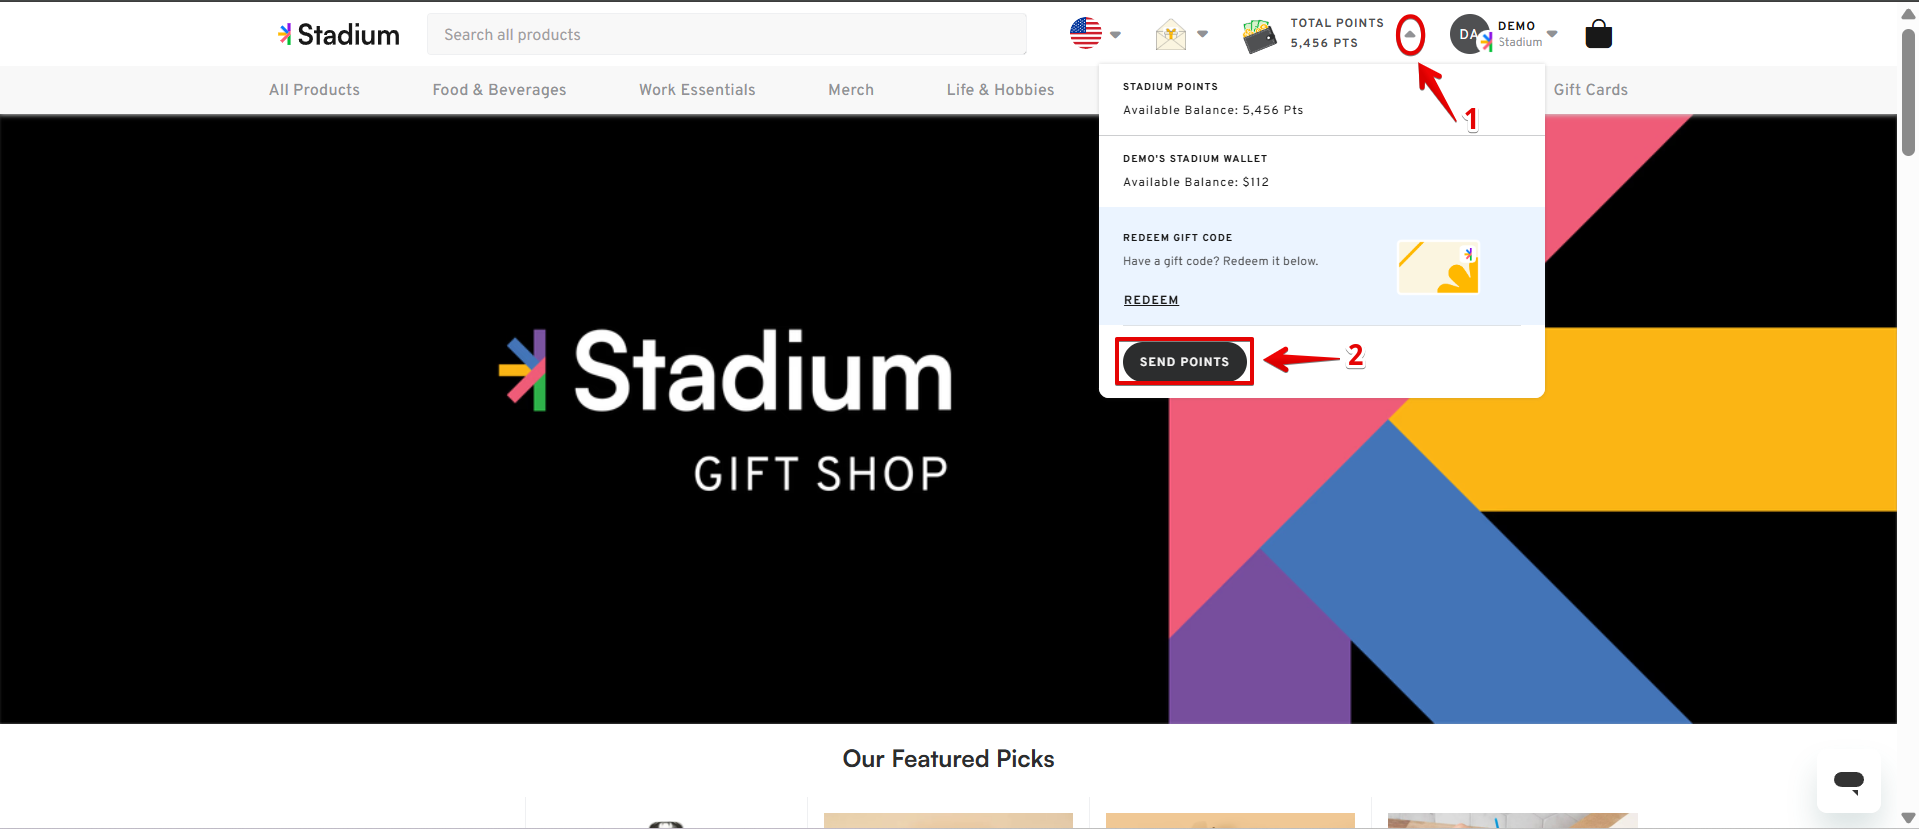
Task: Open the Work Essentials category
Action: tap(697, 90)
